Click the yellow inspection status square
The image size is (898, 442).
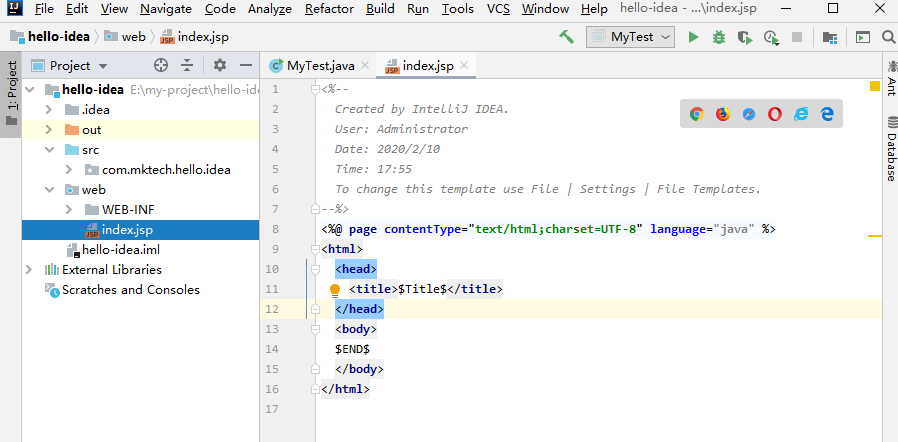point(875,86)
